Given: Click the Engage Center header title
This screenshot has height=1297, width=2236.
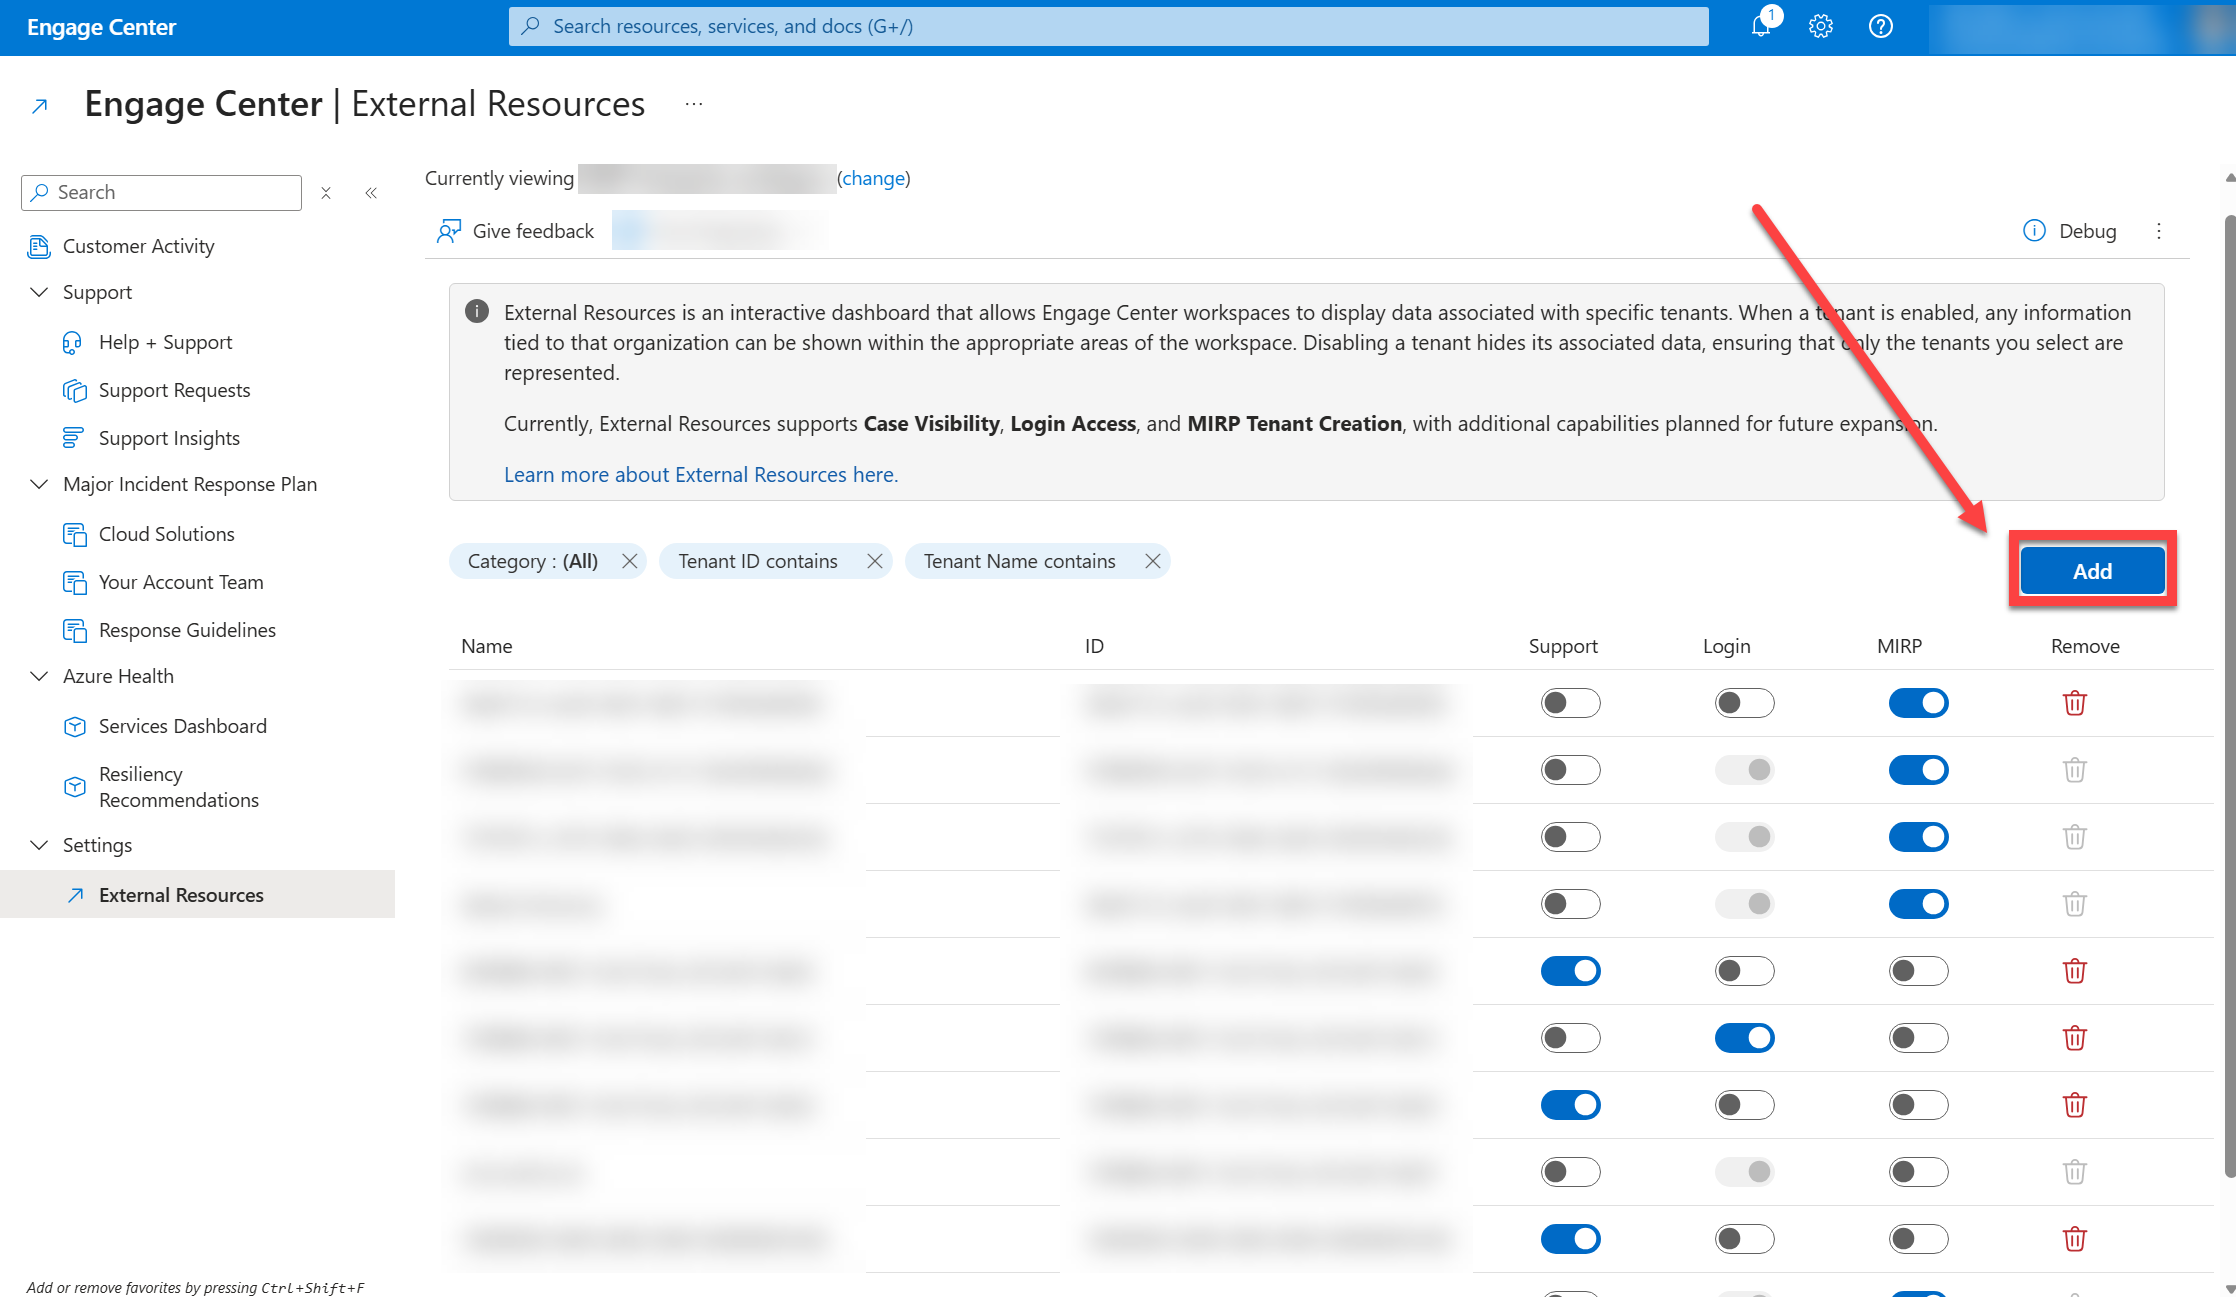Looking at the screenshot, I should (x=101, y=27).
